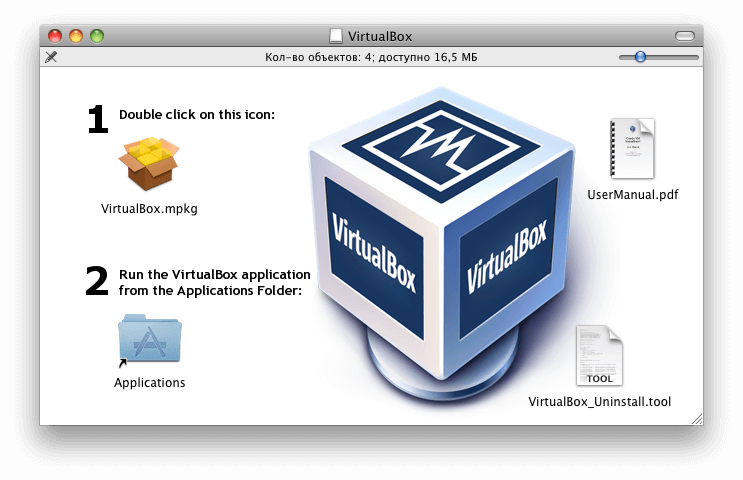Click the VirtualBox.mpkg file name label

point(149,208)
